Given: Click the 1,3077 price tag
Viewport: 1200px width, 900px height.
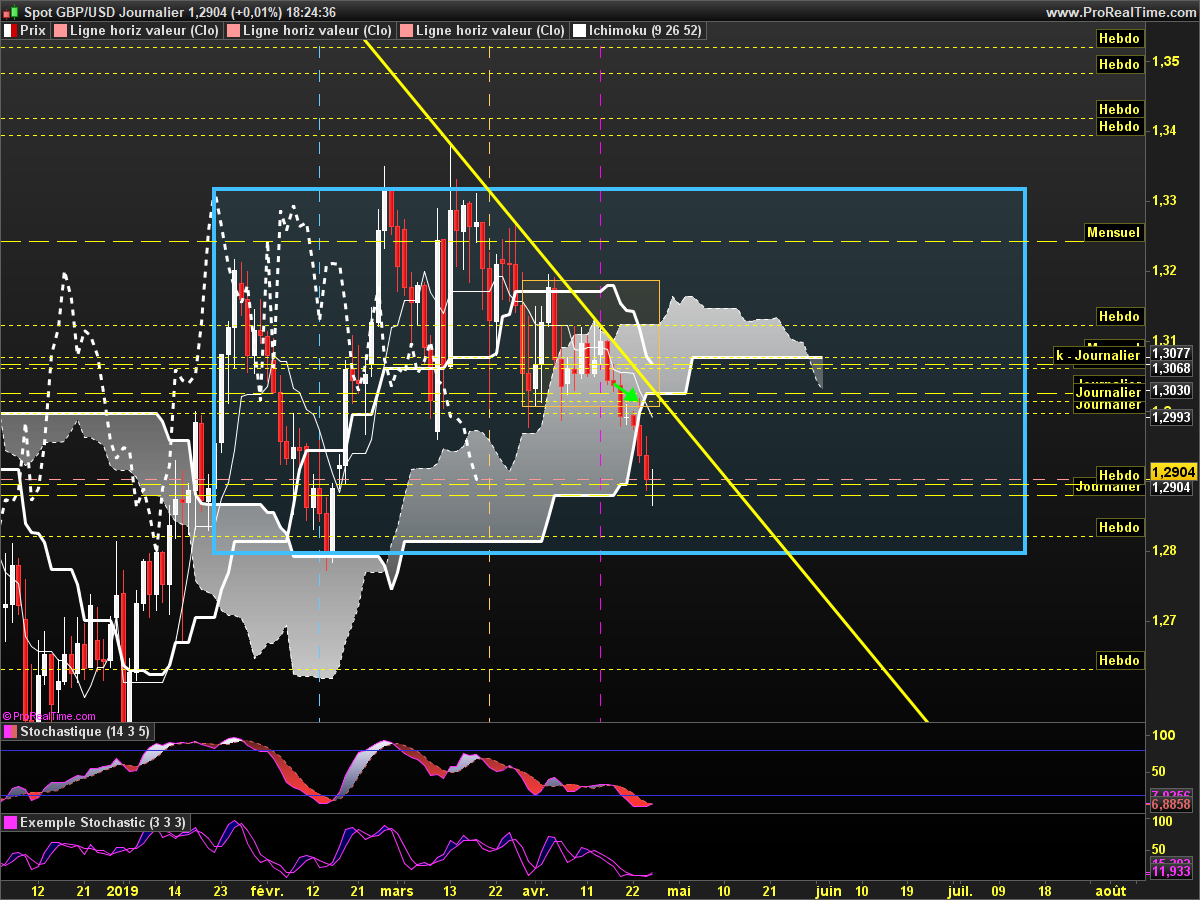Looking at the screenshot, I should click(1170, 353).
